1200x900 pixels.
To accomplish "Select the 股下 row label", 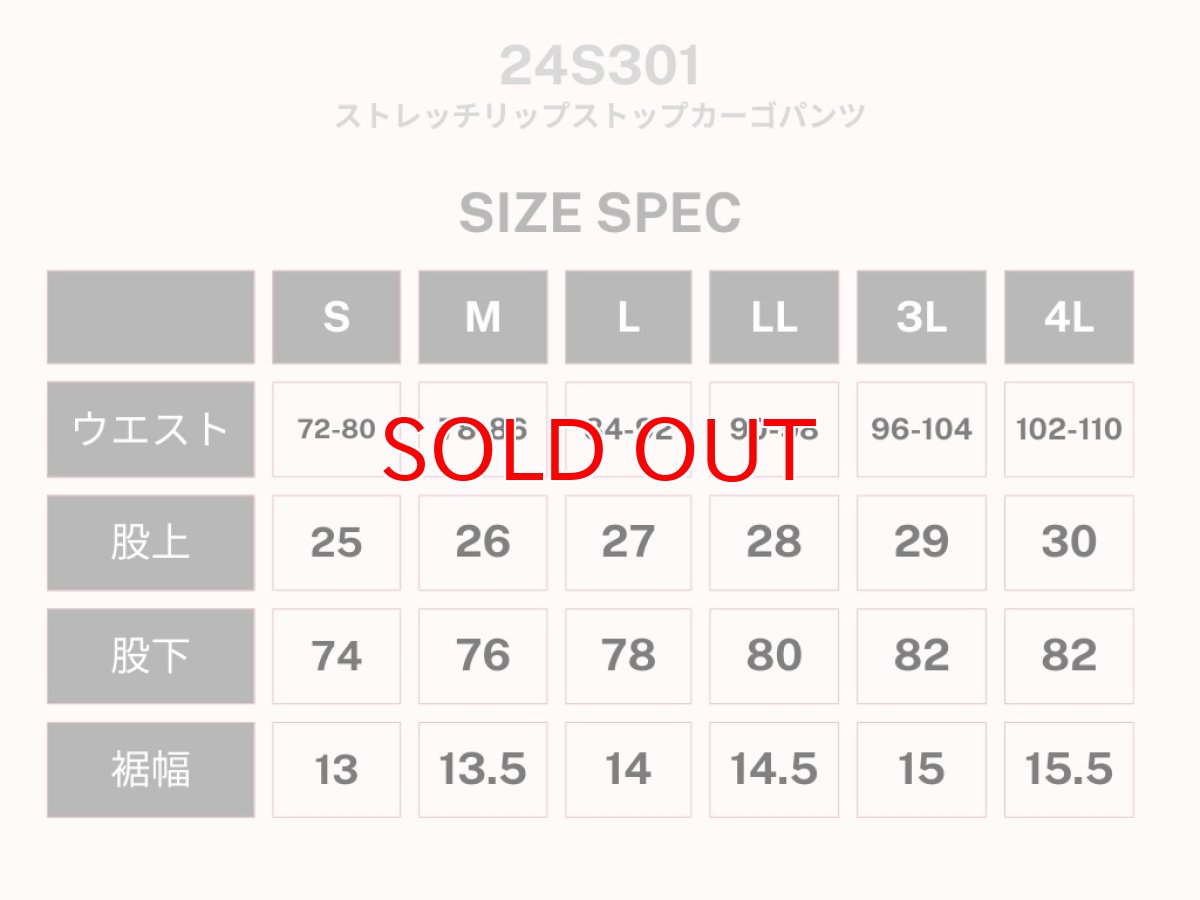I will click(x=150, y=656).
